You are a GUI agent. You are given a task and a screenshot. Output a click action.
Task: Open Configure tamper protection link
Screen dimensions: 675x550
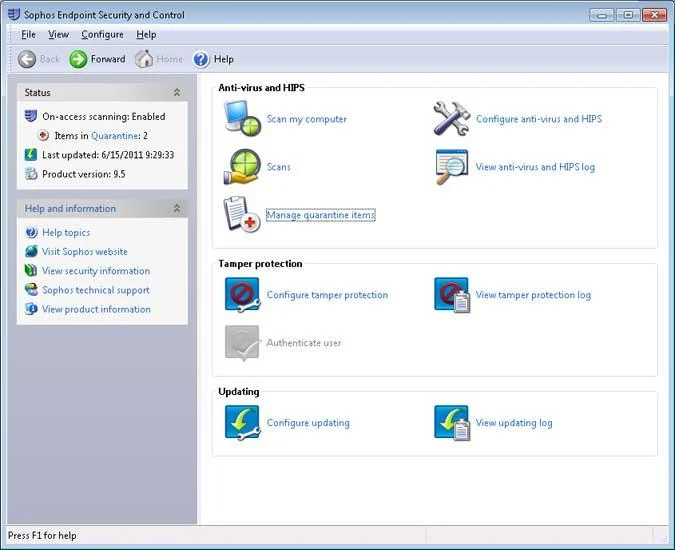(x=327, y=295)
